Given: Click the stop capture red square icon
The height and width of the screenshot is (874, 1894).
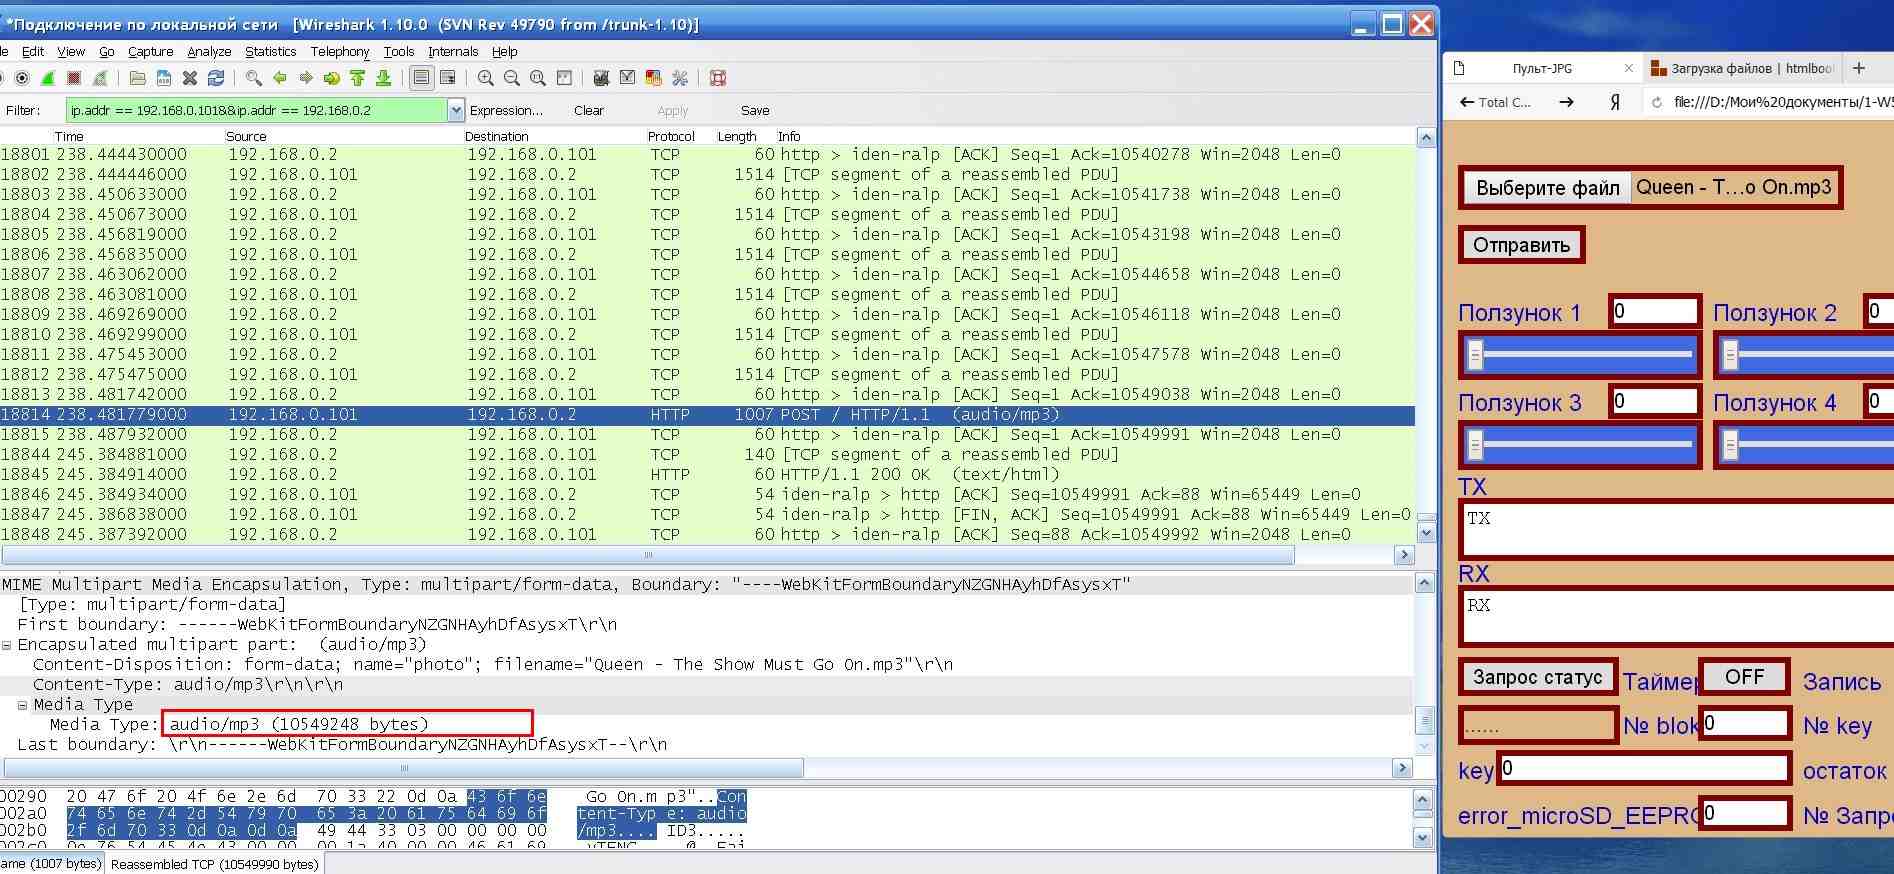Looking at the screenshot, I should point(73,78).
